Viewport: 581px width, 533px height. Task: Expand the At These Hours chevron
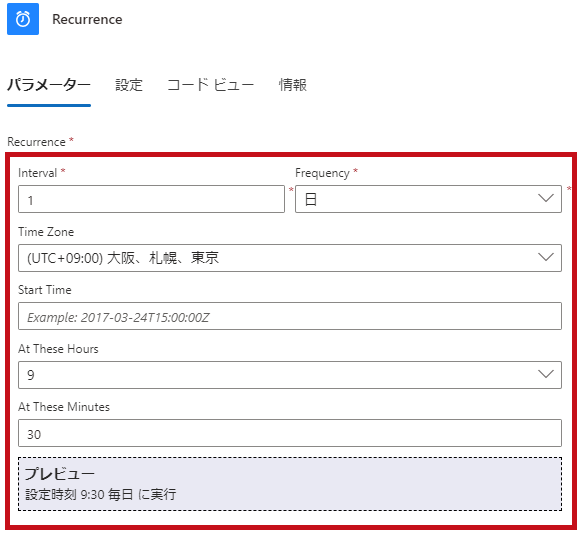pos(545,374)
